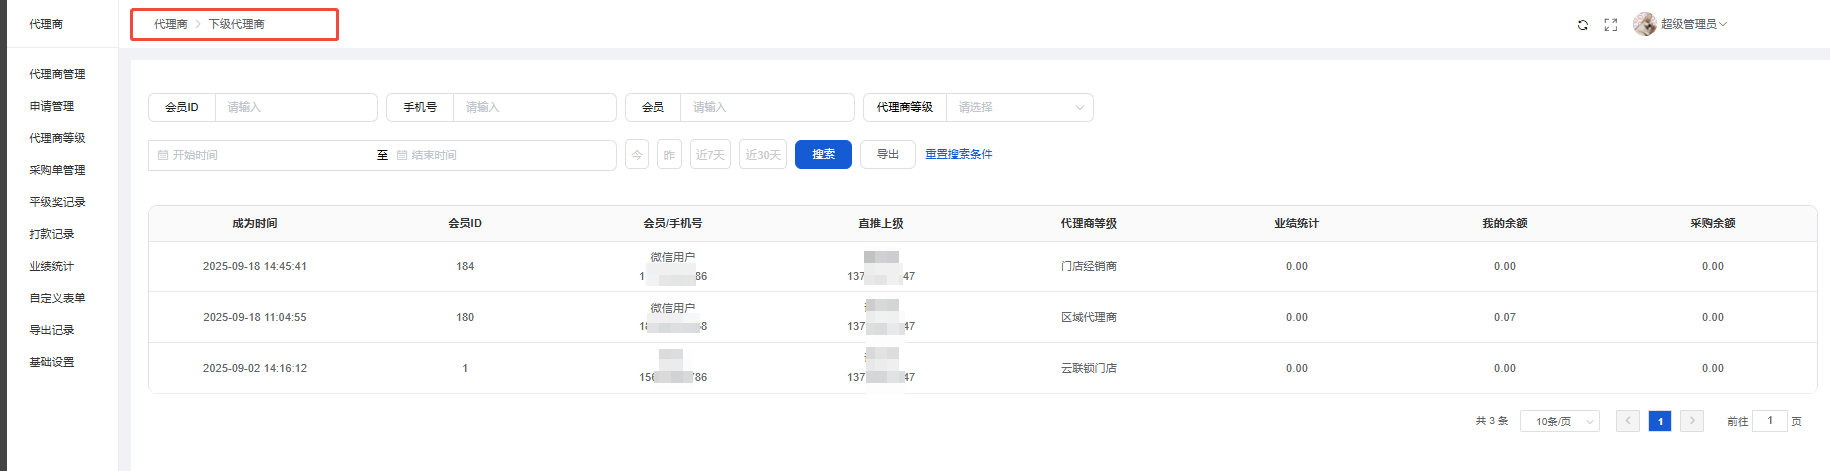
Task: Click the 重置搜索条件 link
Action: (x=958, y=154)
